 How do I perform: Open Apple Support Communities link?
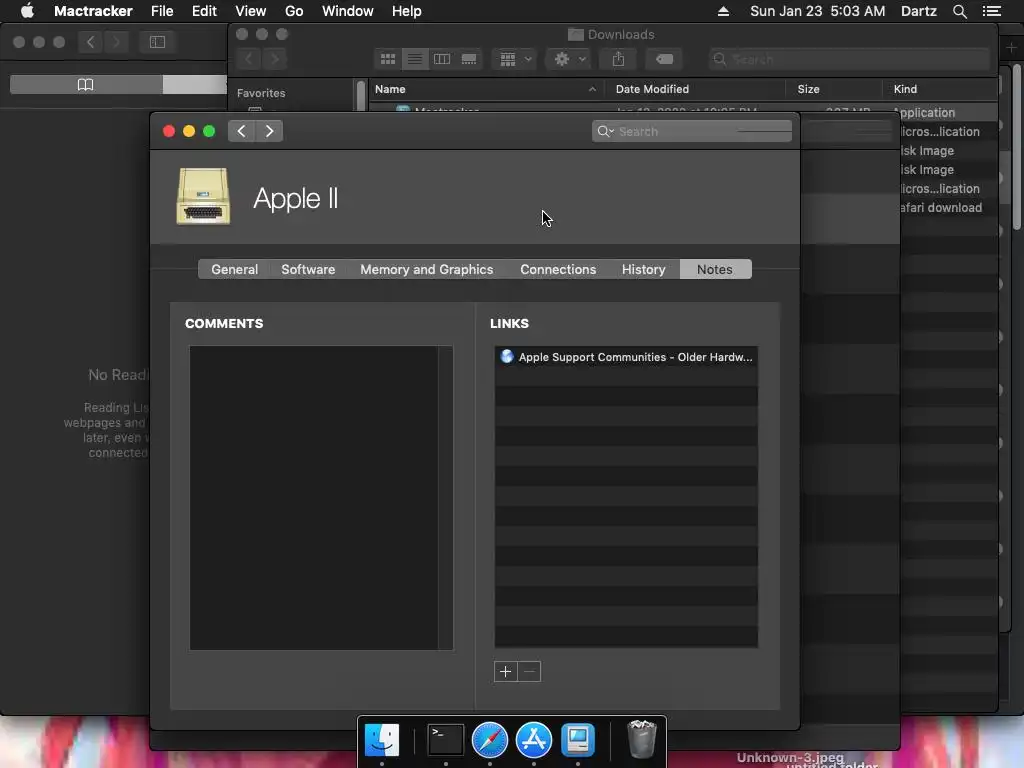point(626,357)
